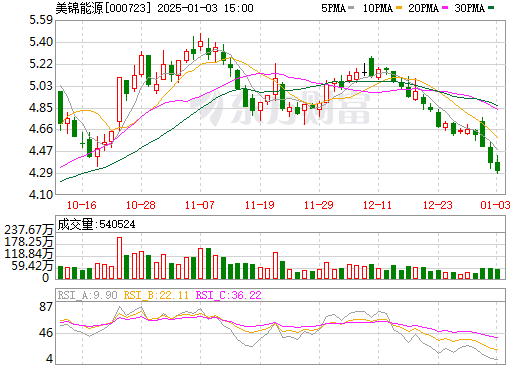Click the 10PMA orange legend swatch
The width and height of the screenshot is (520, 365).
[x=399, y=7]
